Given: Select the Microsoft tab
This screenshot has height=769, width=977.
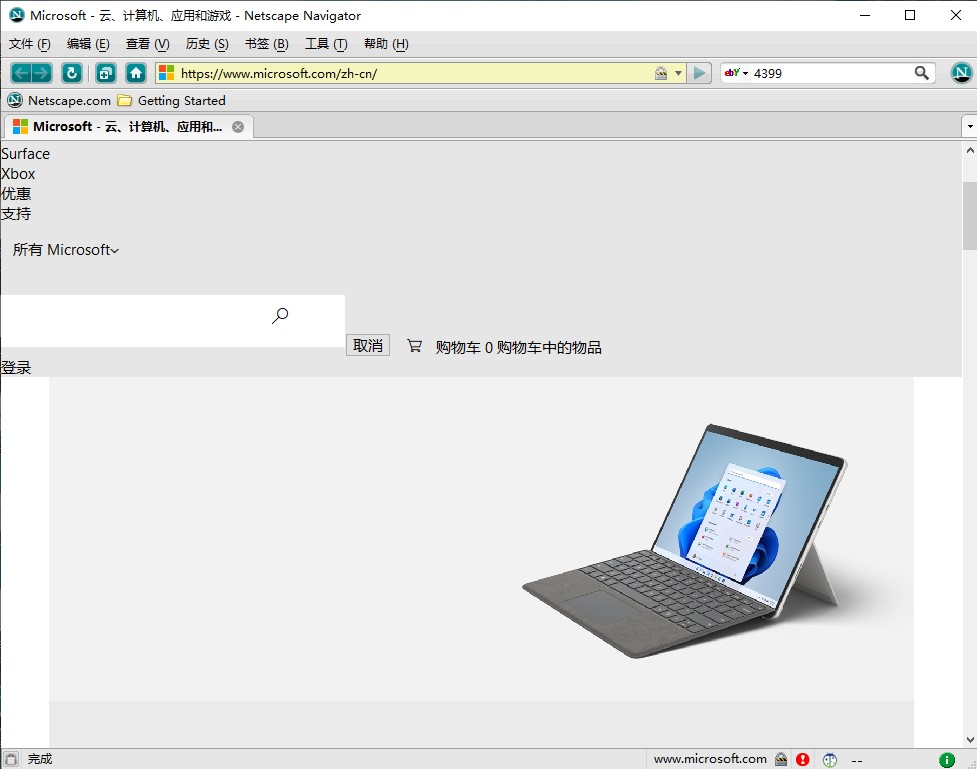Looking at the screenshot, I should pyautogui.click(x=128, y=127).
